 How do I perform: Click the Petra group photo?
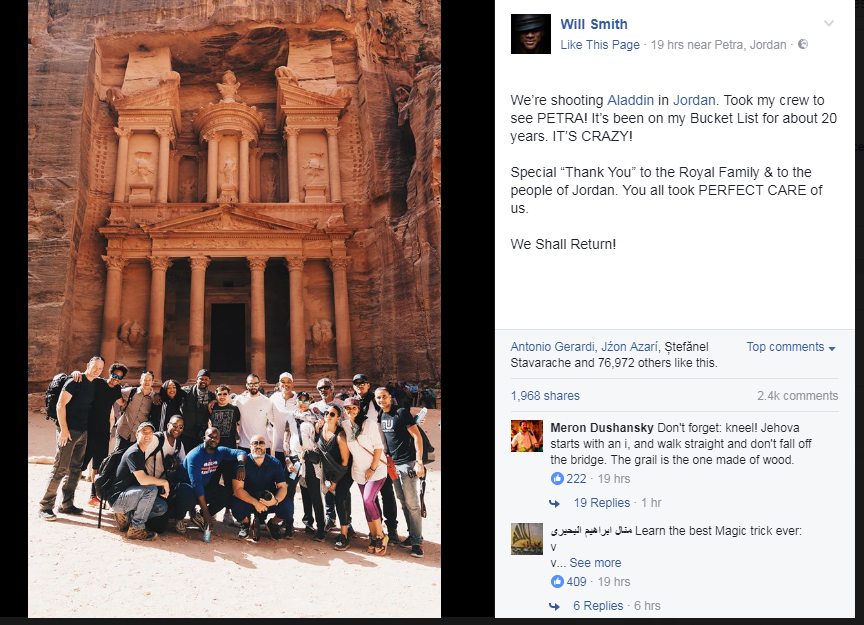[x=234, y=309]
